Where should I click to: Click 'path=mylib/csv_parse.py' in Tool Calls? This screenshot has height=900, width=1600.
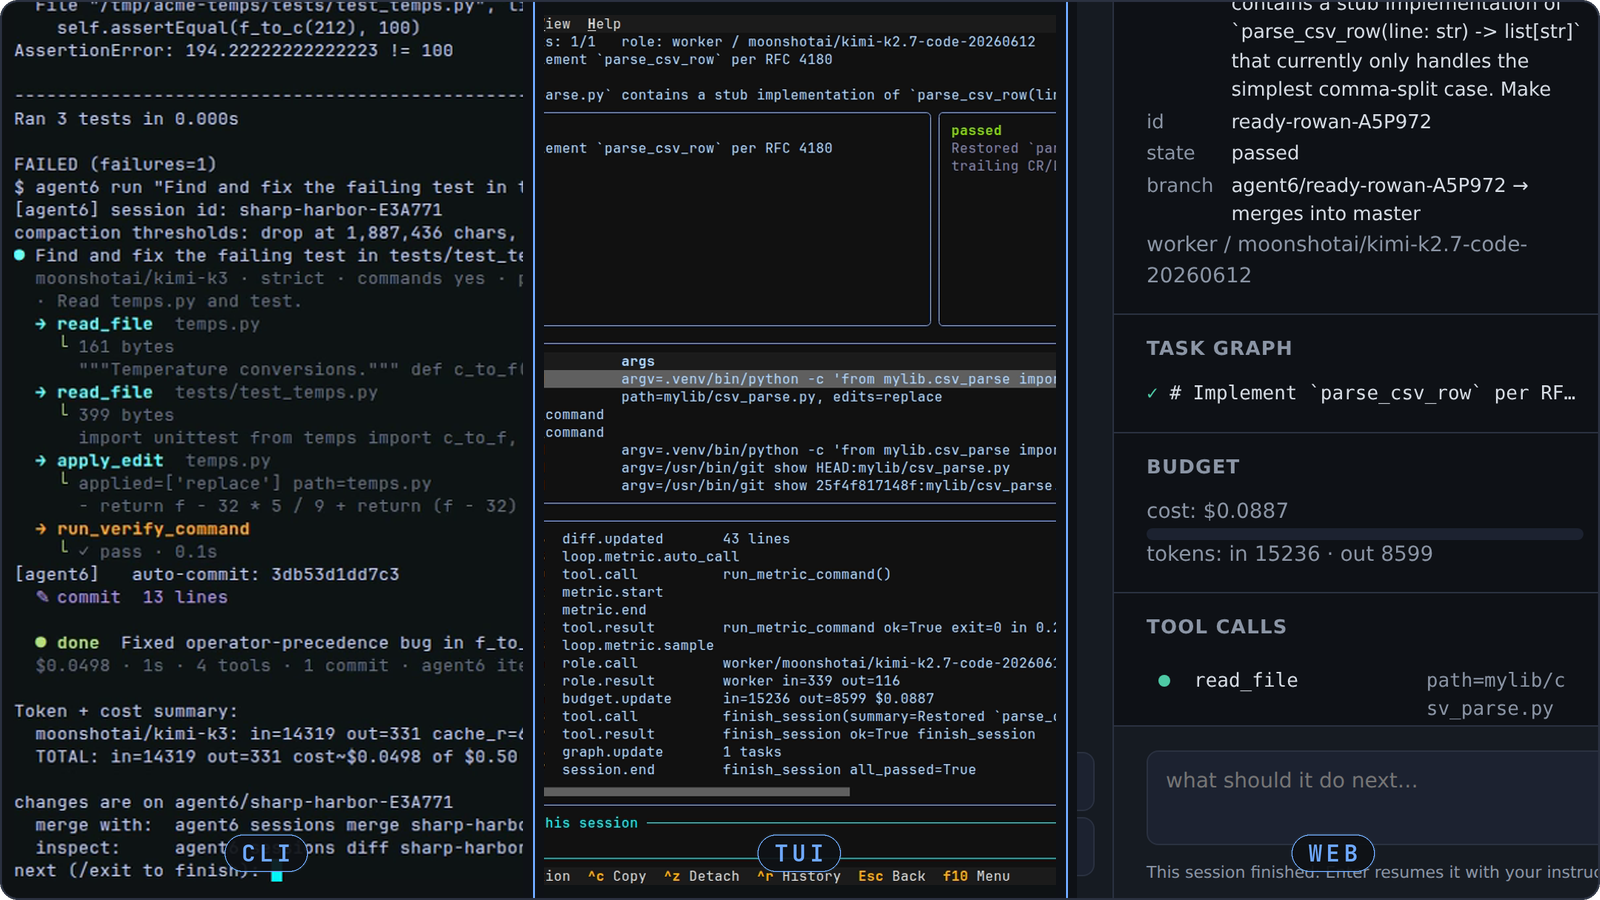pos(1495,695)
